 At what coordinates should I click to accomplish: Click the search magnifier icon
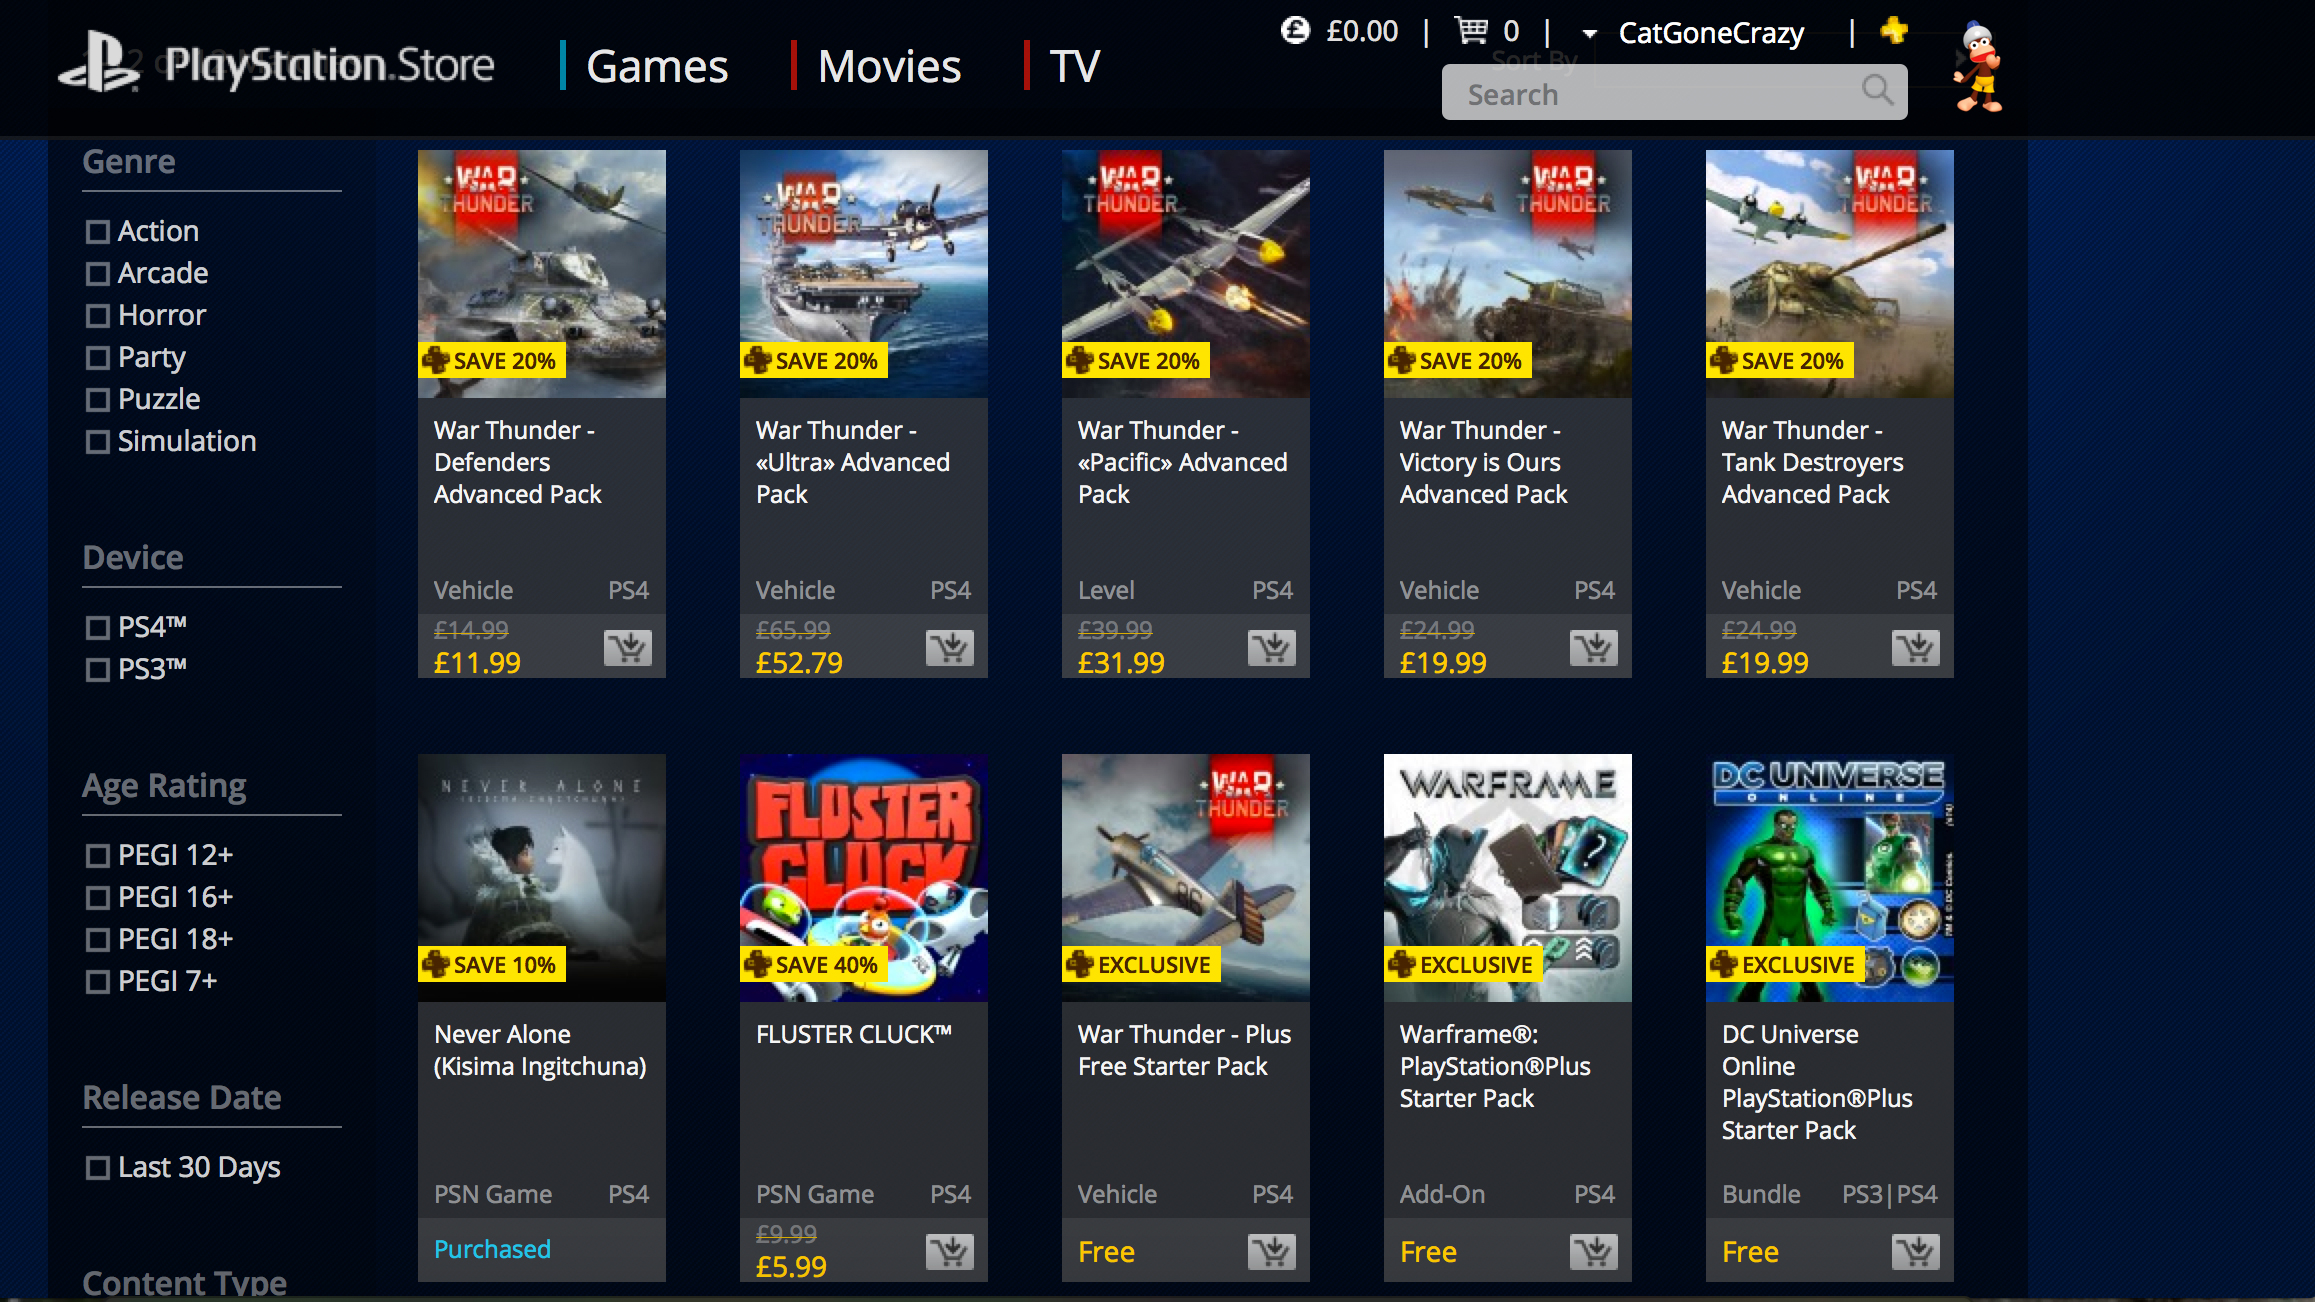click(x=1878, y=91)
